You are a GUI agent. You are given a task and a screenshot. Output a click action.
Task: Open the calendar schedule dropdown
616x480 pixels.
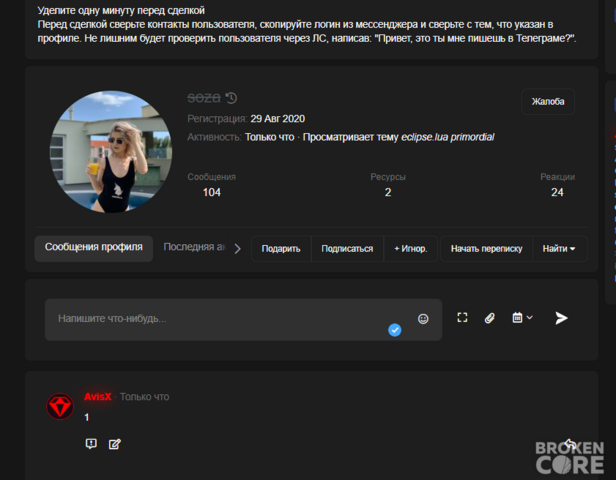pyautogui.click(x=522, y=317)
